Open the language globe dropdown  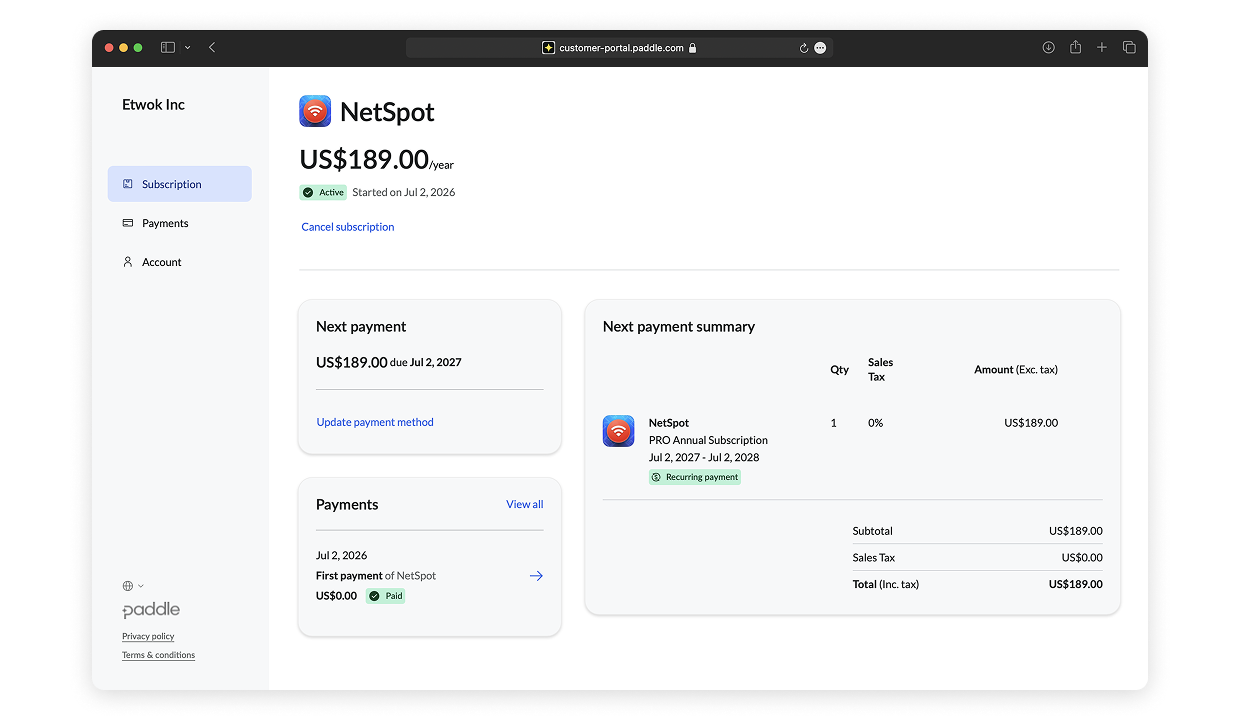(x=133, y=586)
